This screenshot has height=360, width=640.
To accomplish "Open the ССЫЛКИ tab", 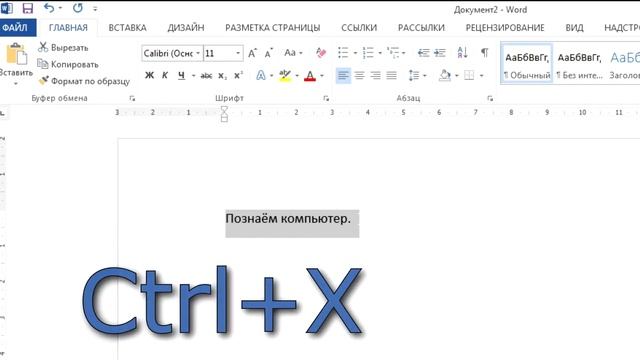I will pos(359,28).
